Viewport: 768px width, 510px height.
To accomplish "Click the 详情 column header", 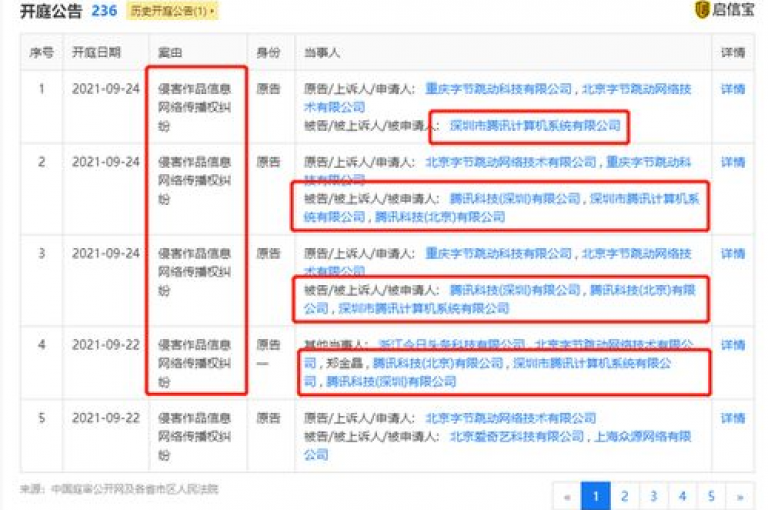I will click(x=733, y=52).
